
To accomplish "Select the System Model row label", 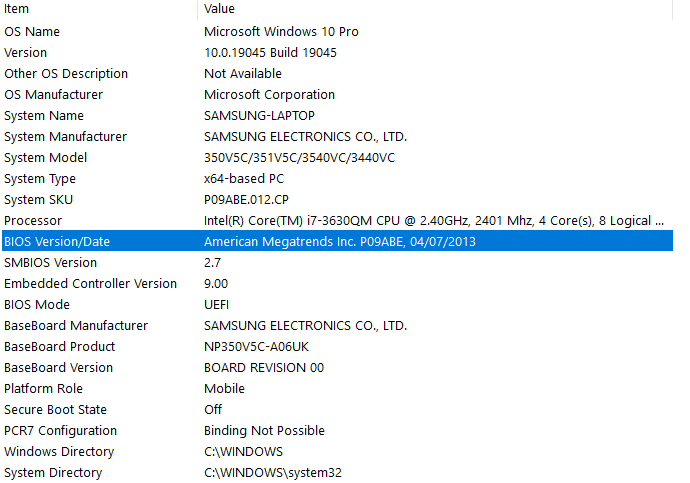I will pyautogui.click(x=46, y=157).
